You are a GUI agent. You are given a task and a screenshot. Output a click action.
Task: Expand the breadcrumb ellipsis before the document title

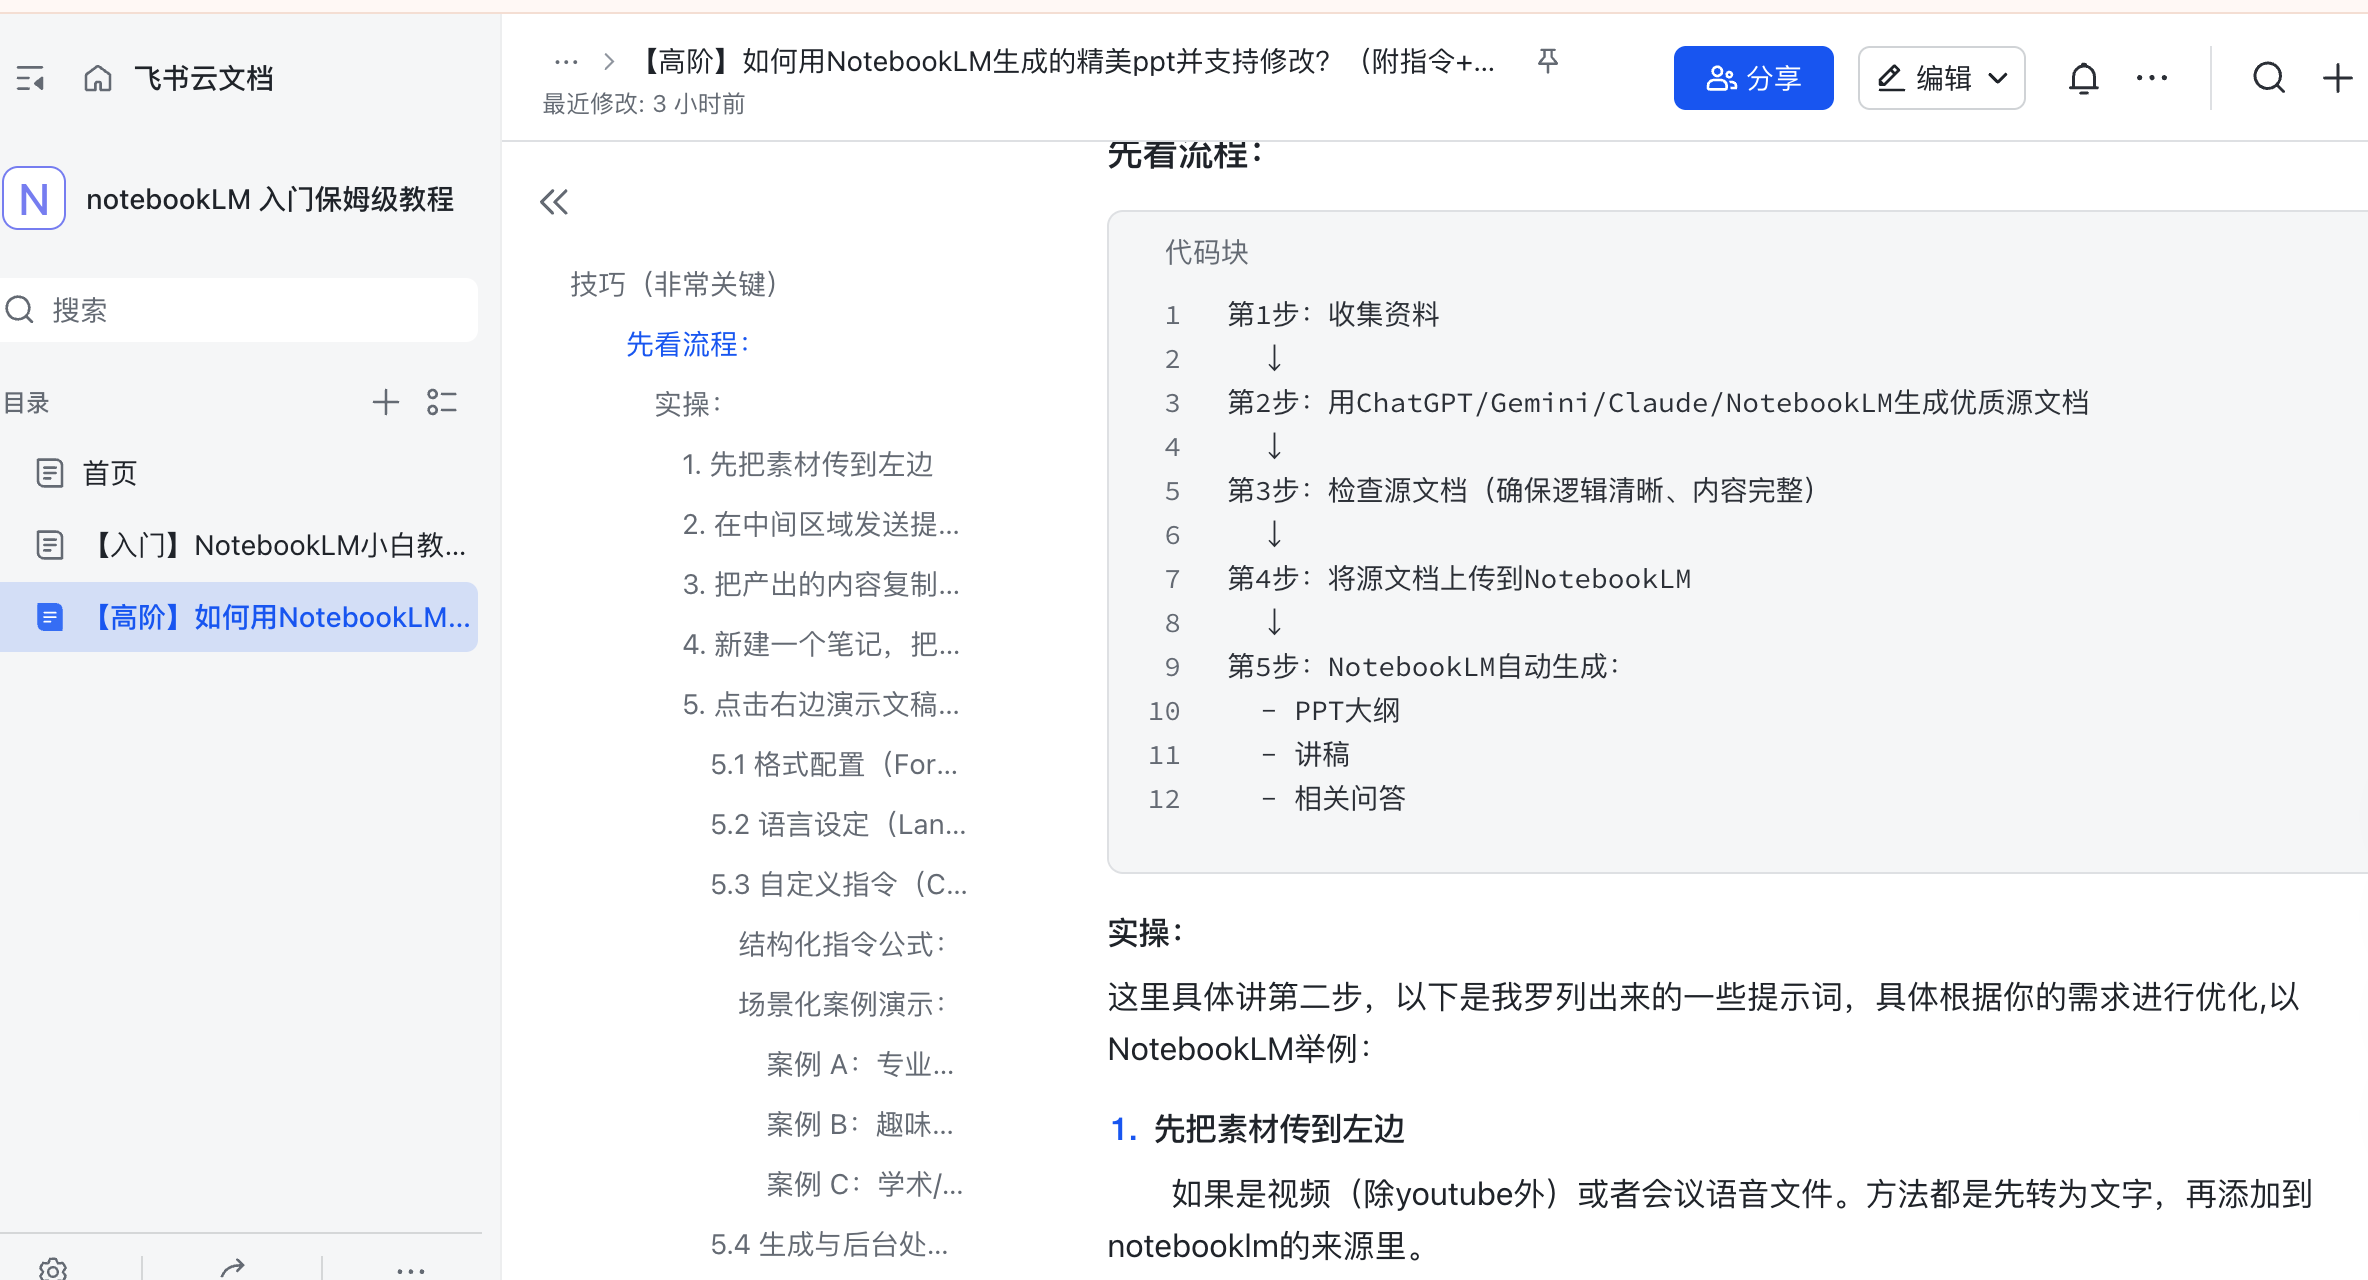pyautogui.click(x=566, y=61)
